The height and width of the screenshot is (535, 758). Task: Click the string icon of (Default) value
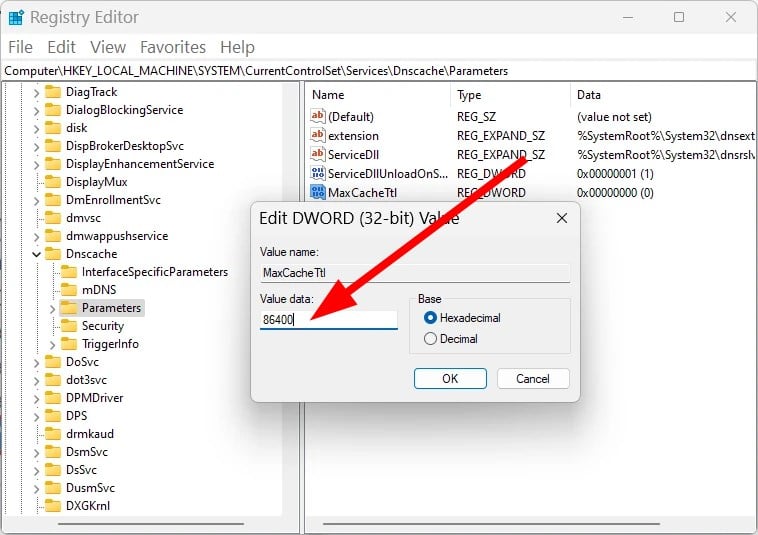(x=318, y=116)
